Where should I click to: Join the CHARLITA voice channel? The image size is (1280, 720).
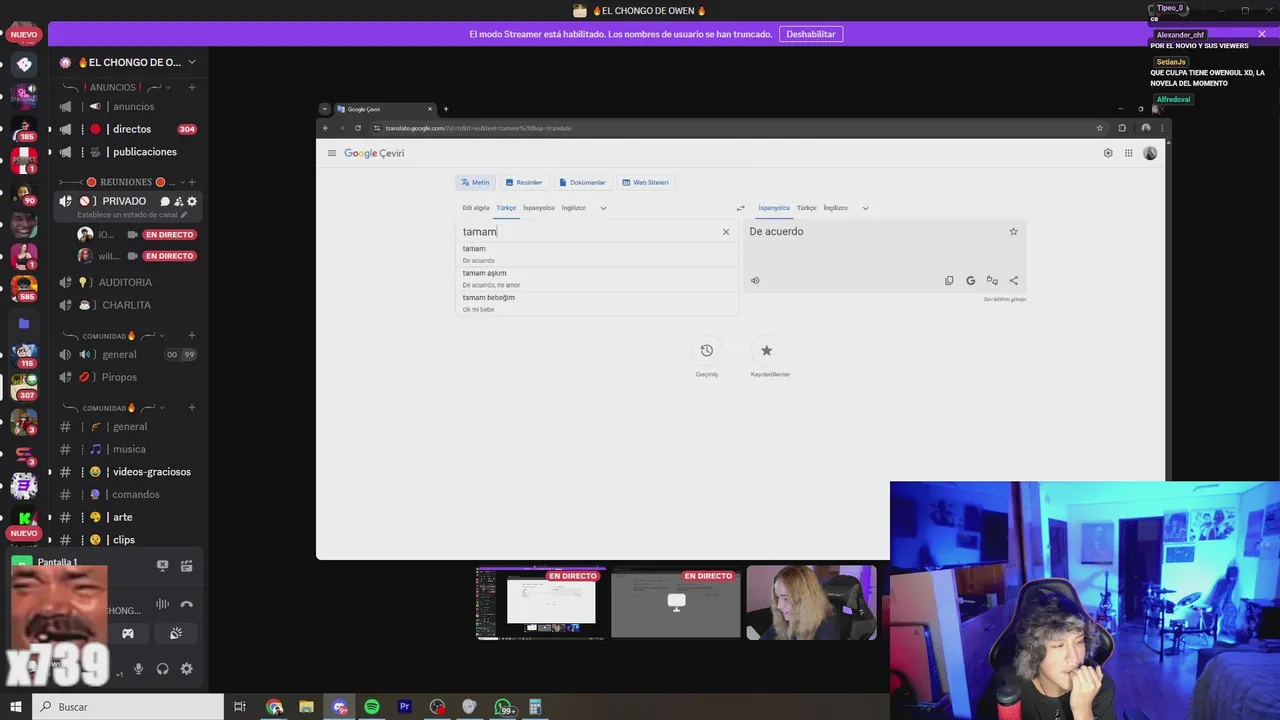tap(127, 305)
